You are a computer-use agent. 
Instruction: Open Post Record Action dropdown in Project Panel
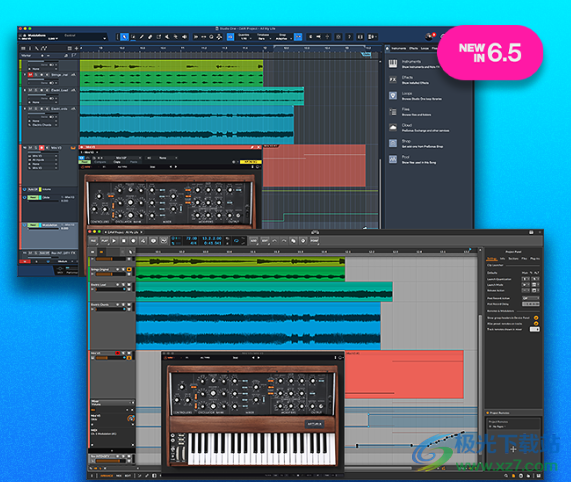pyautogui.click(x=531, y=298)
